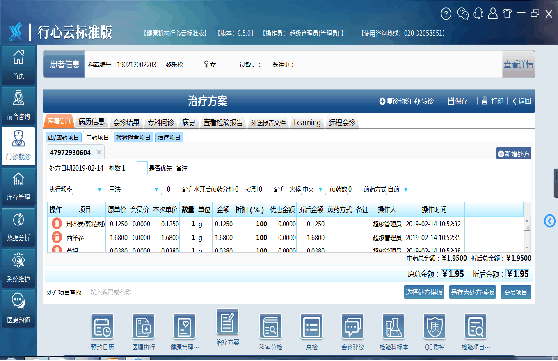Expand the first dropdown arrow in options row
558x361 pixels.
click(x=100, y=189)
